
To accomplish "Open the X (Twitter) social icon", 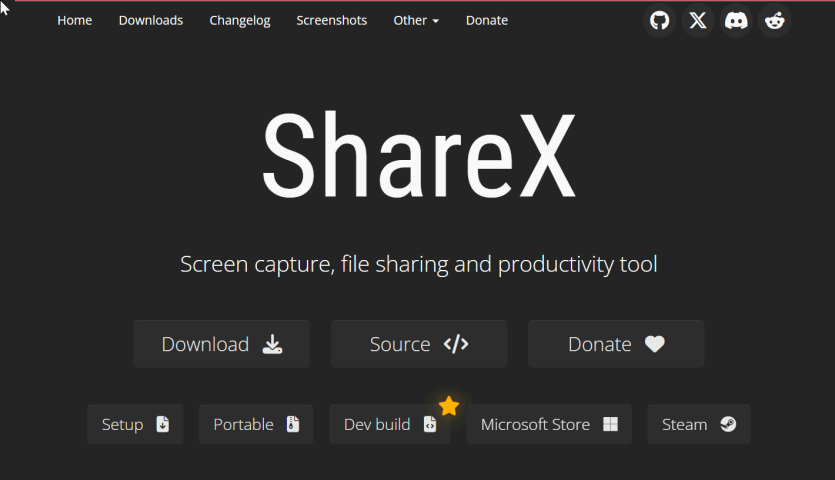I will point(698,21).
